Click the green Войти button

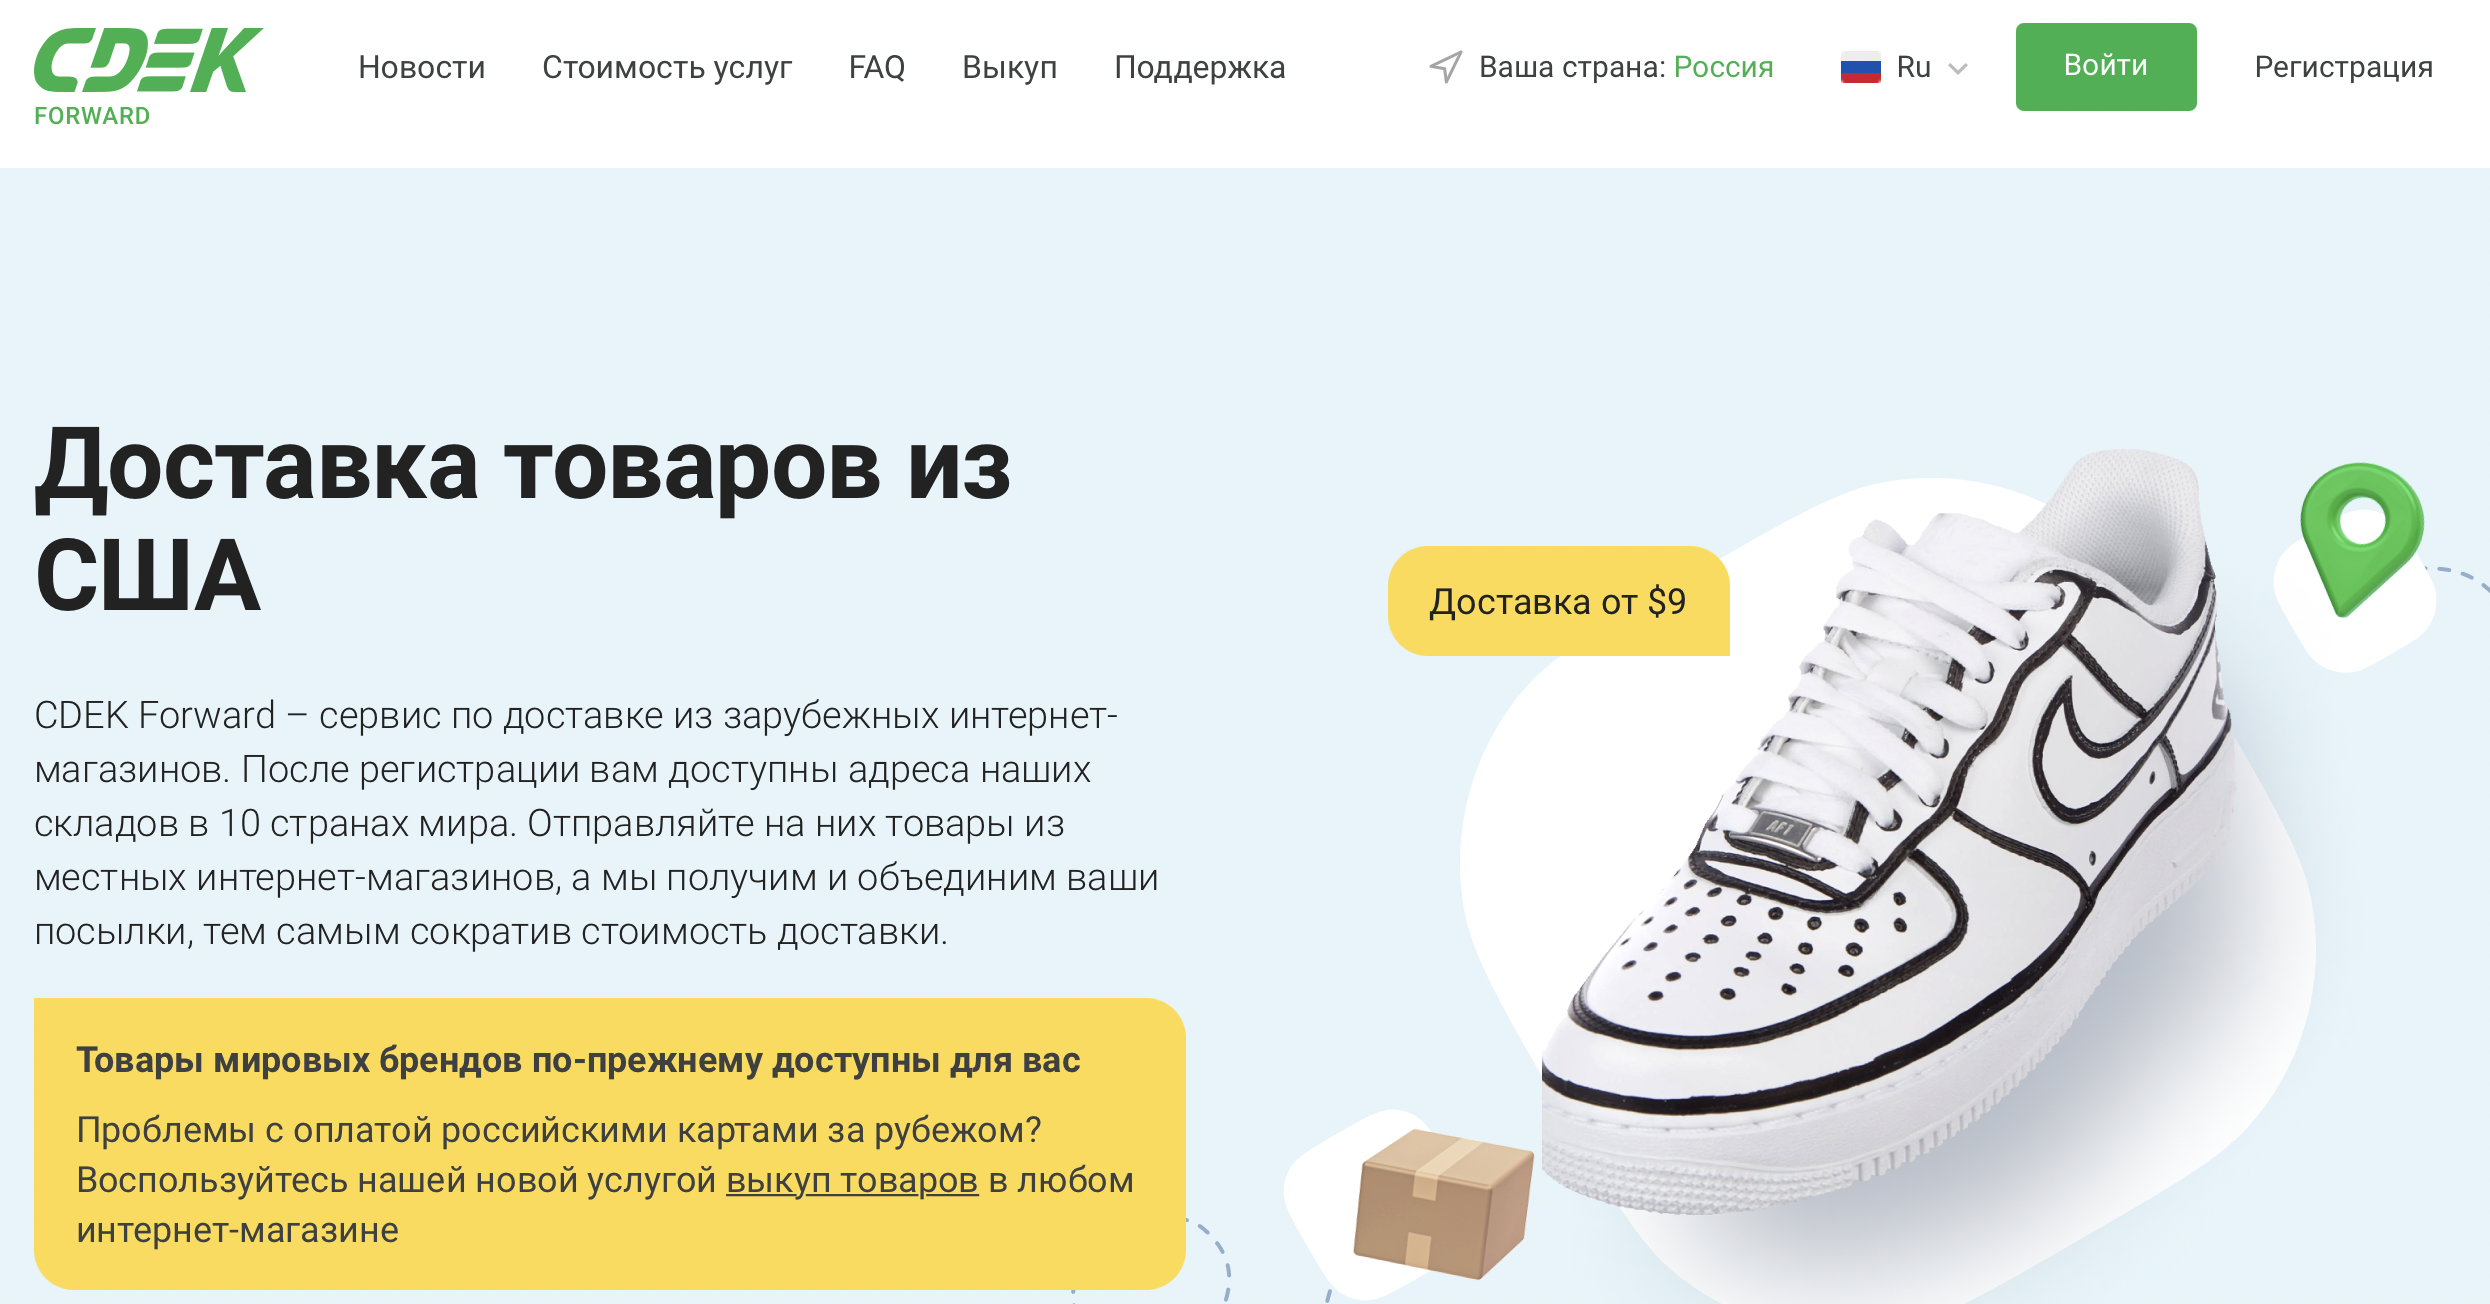click(x=2106, y=66)
